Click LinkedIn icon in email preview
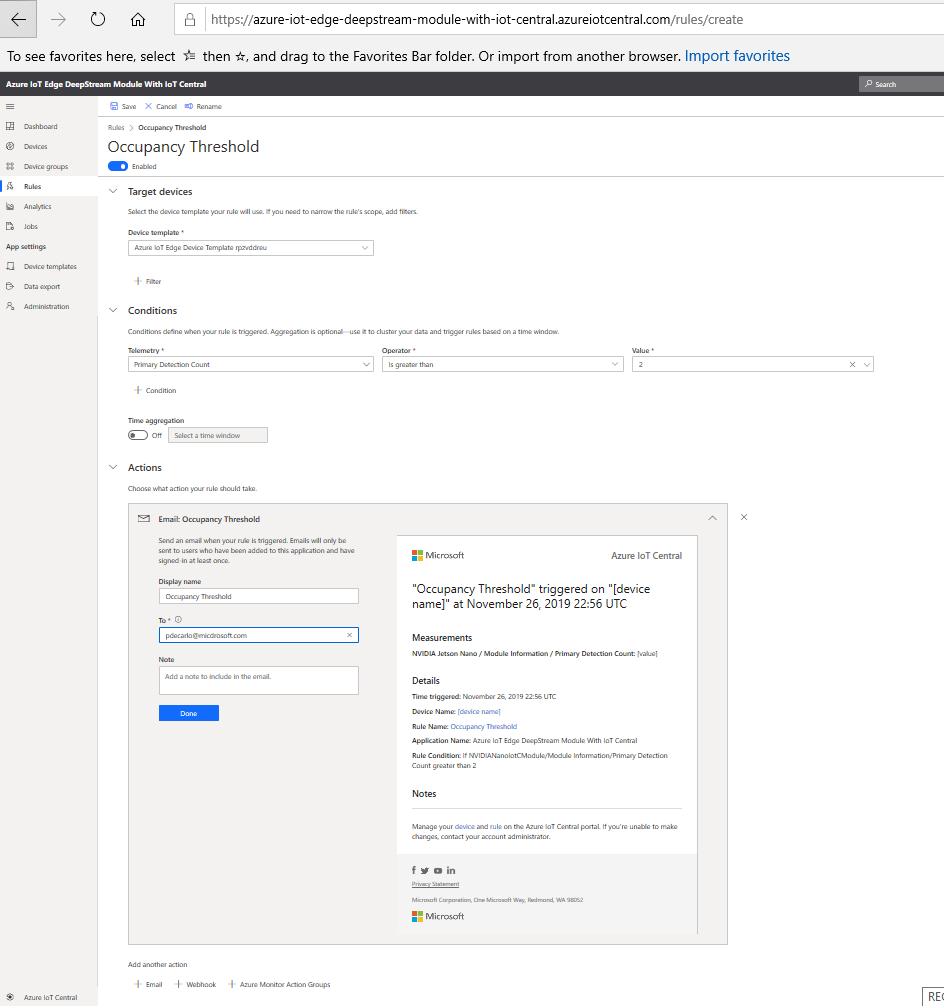 tap(451, 871)
